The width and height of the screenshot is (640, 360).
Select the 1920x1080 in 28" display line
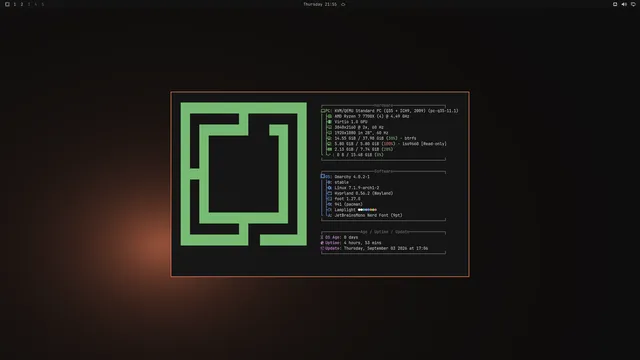click(361, 133)
